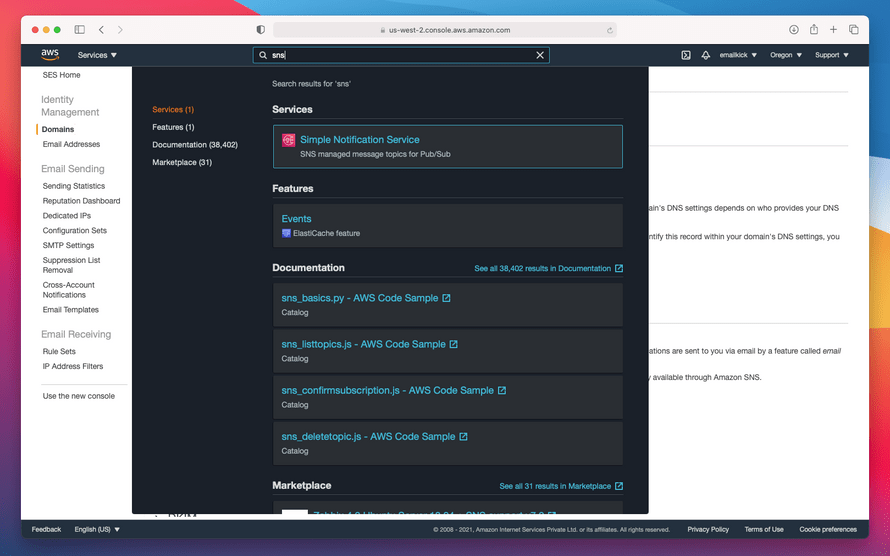890x556 pixels.
Task: Show Safari downloads icon
Action: [x=794, y=30]
